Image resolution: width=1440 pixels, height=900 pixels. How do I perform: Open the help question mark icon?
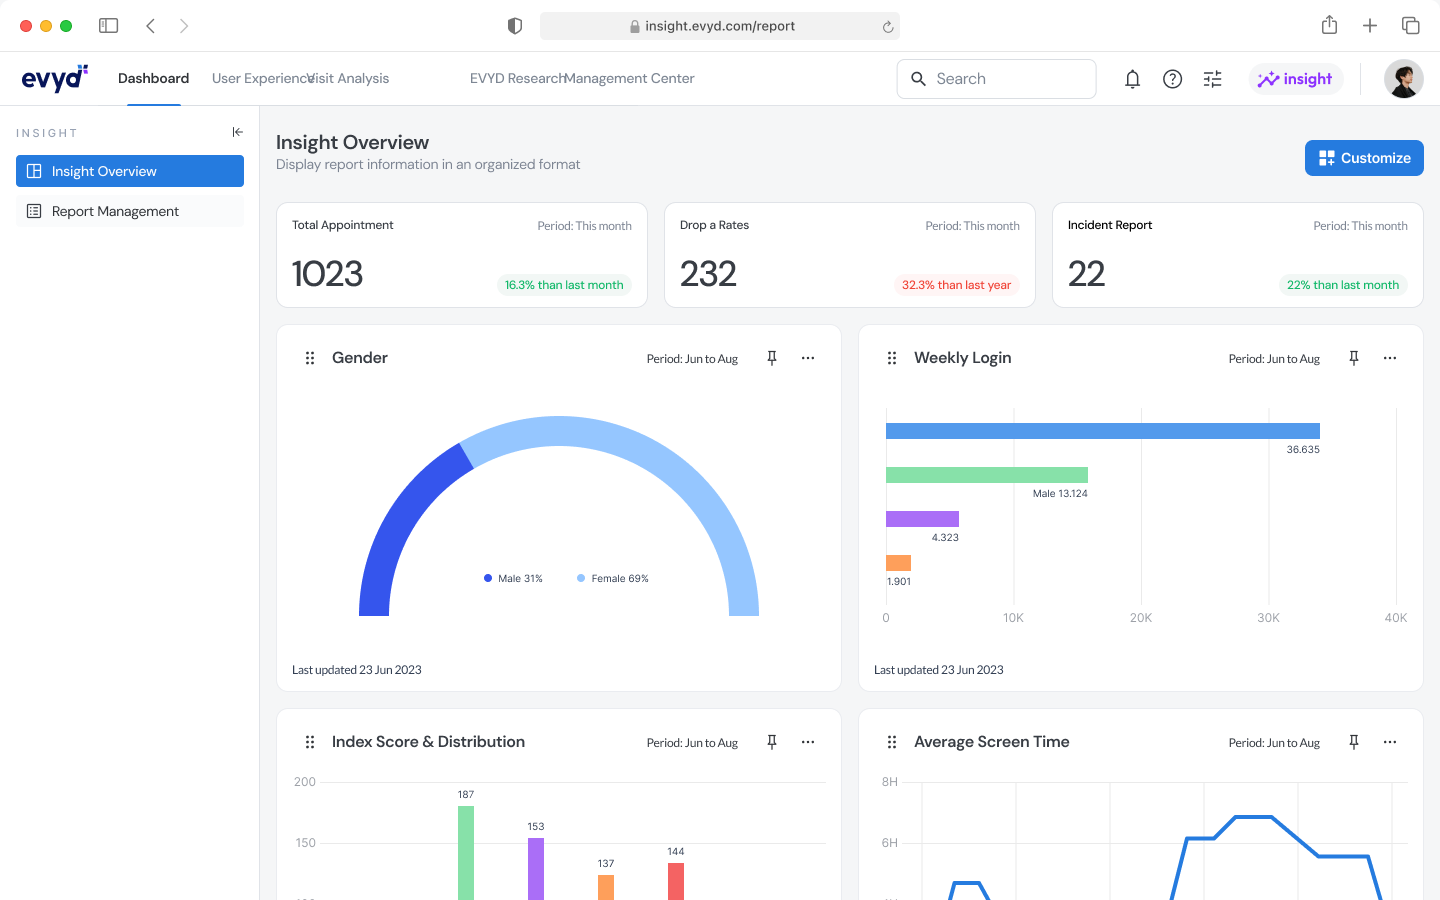[x=1172, y=79]
